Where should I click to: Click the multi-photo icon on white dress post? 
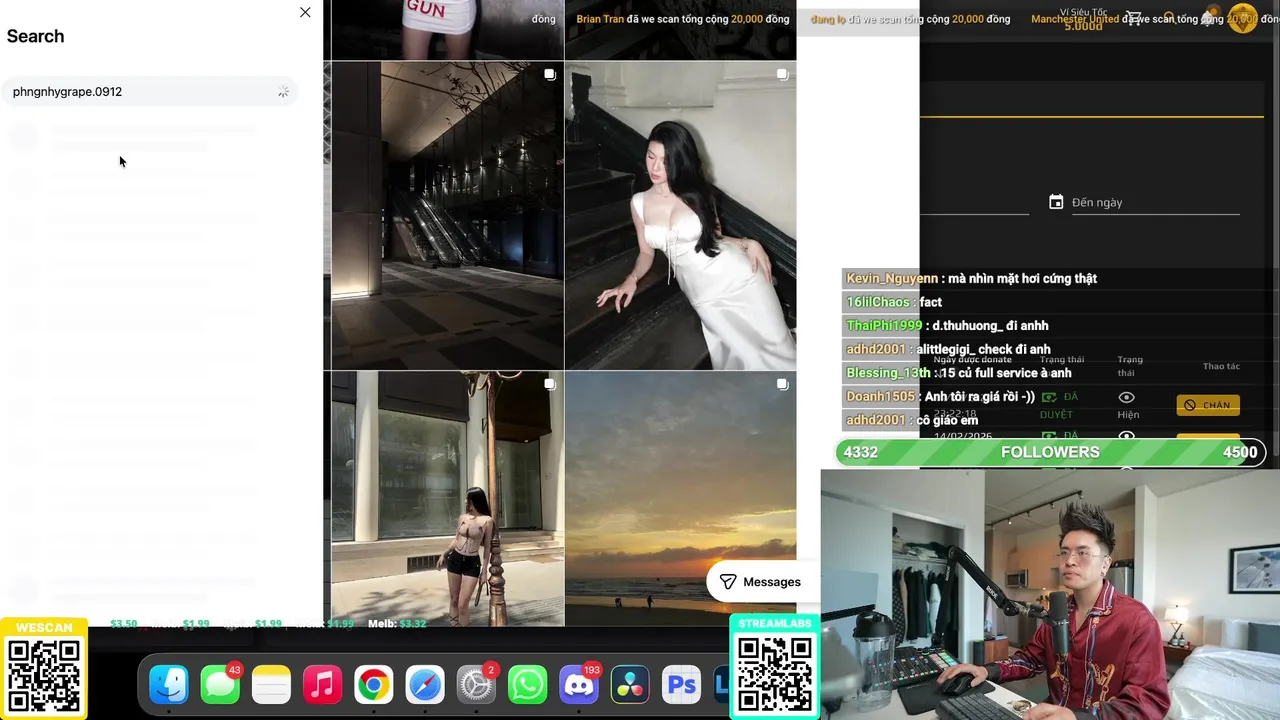782,75
